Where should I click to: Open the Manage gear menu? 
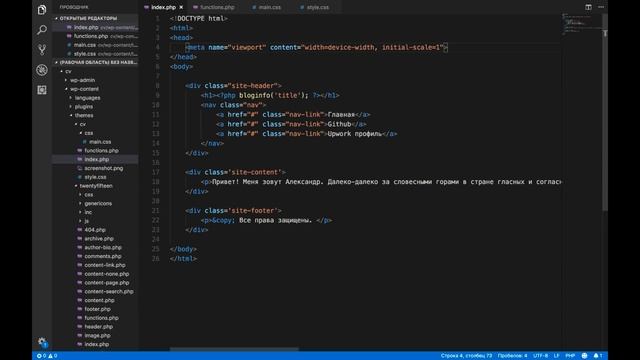pos(42,342)
